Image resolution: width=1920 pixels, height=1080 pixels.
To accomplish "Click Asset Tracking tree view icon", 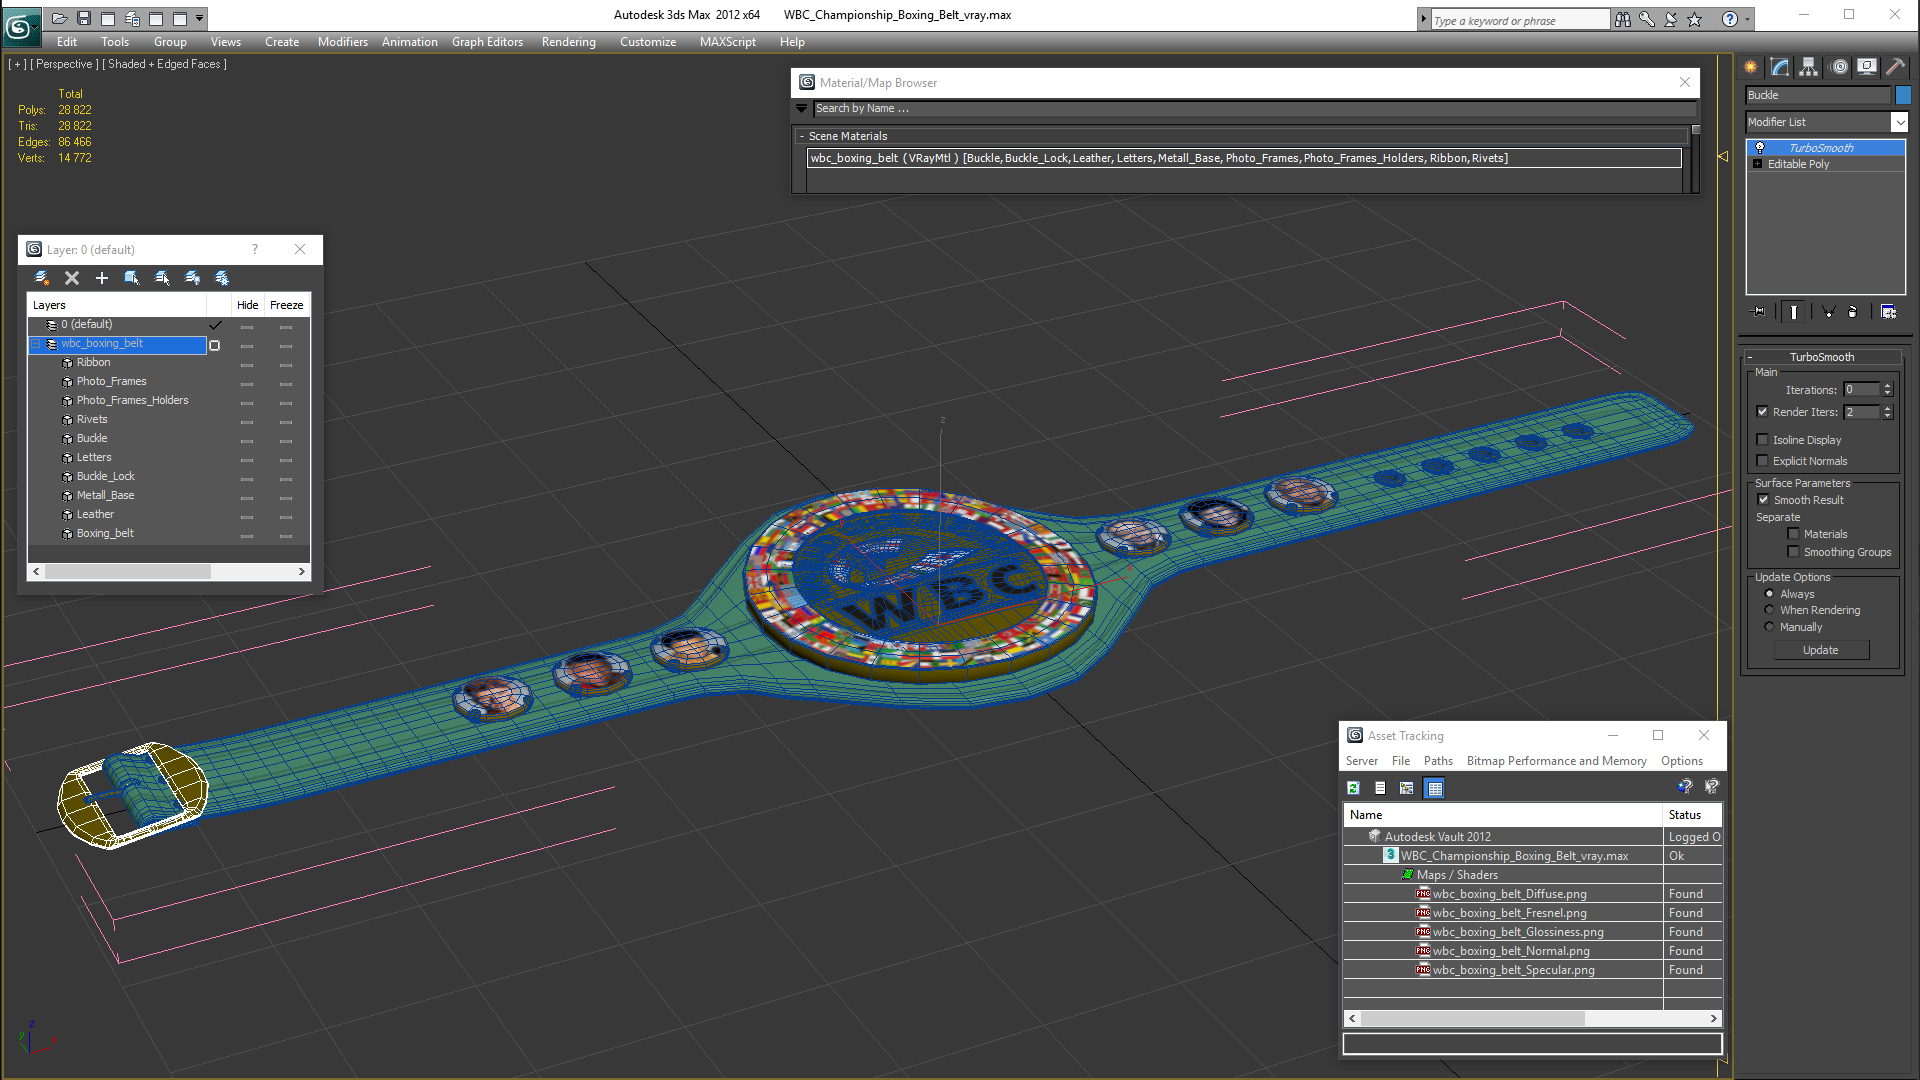I will pyautogui.click(x=1407, y=788).
